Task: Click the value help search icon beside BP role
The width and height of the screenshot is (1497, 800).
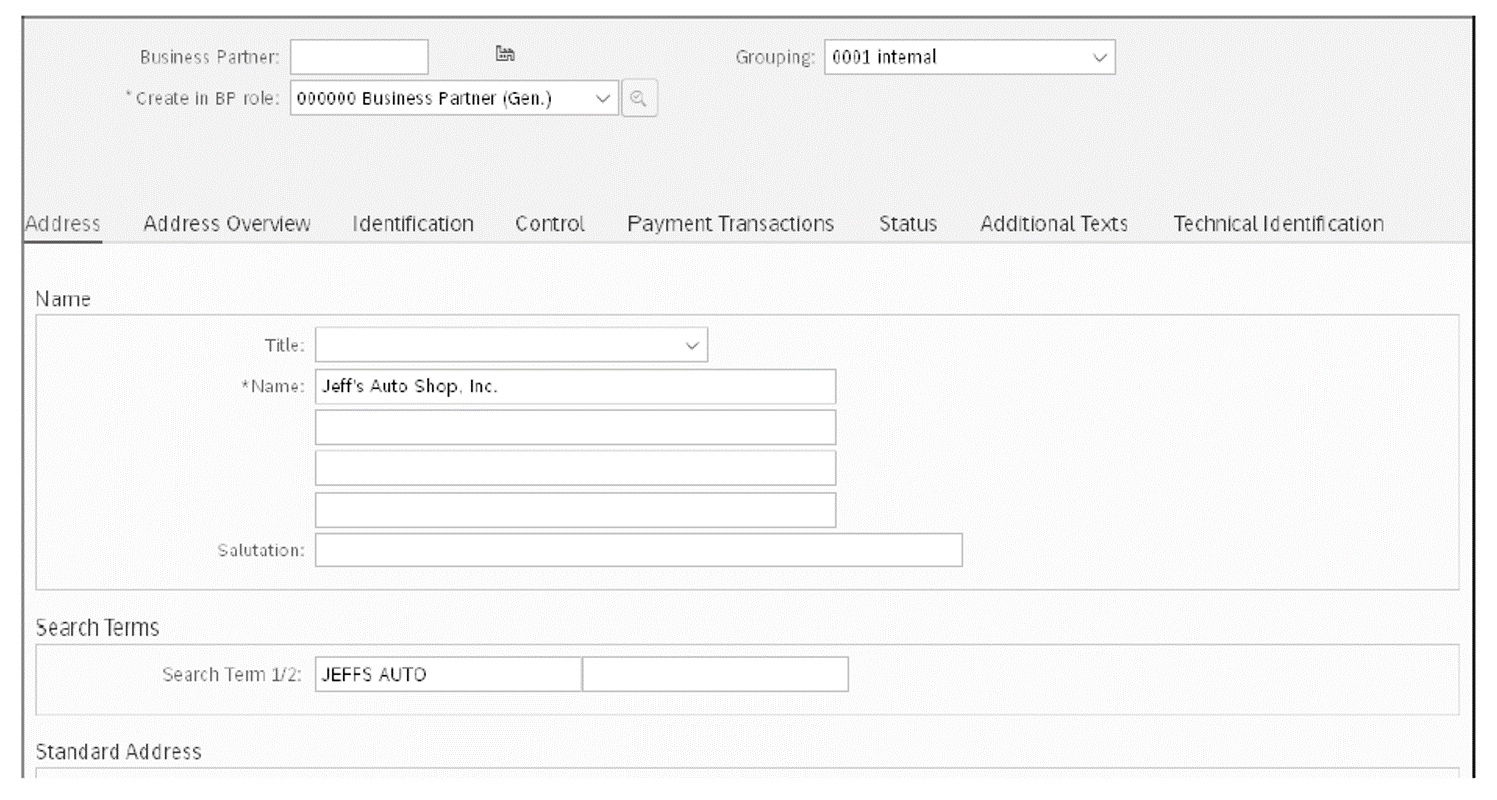Action: (640, 97)
